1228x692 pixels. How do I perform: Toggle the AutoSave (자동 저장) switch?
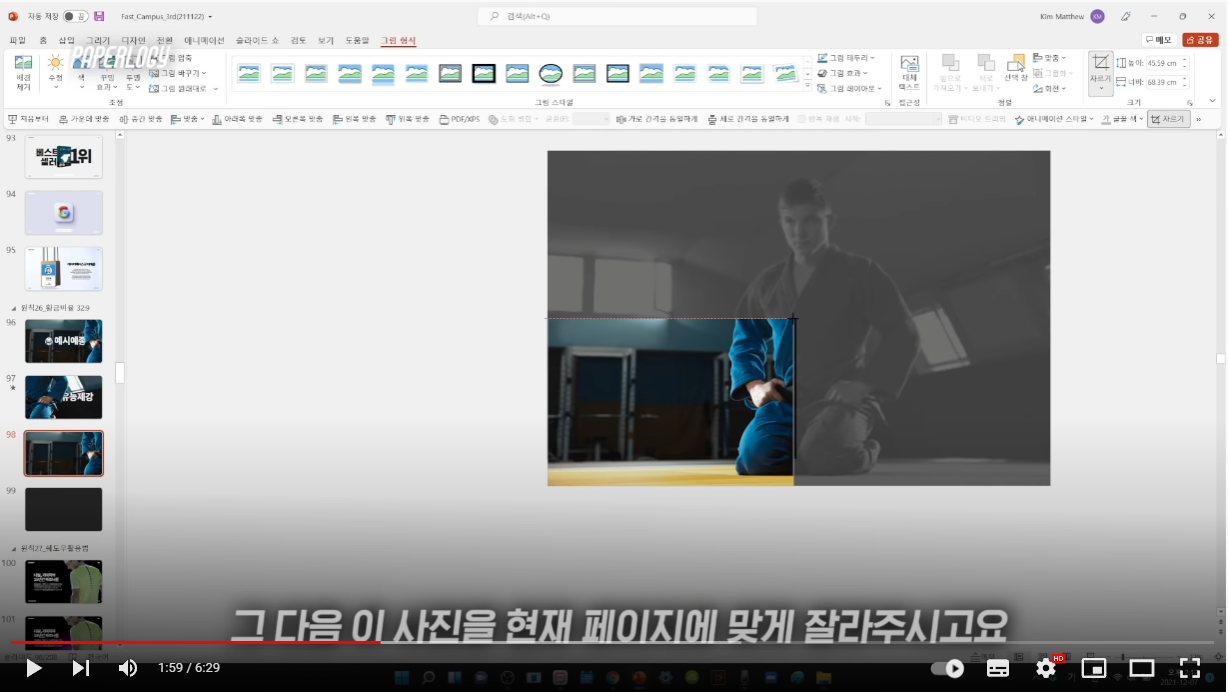pos(76,16)
